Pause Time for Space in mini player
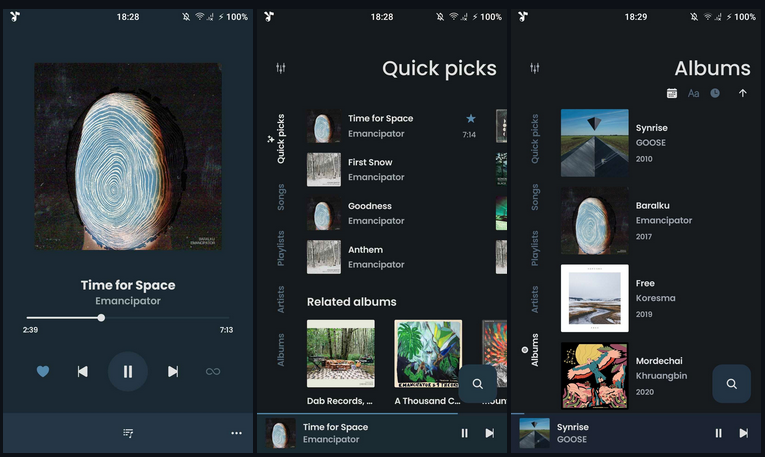Screen dimensions: 765x457 pos(464,433)
